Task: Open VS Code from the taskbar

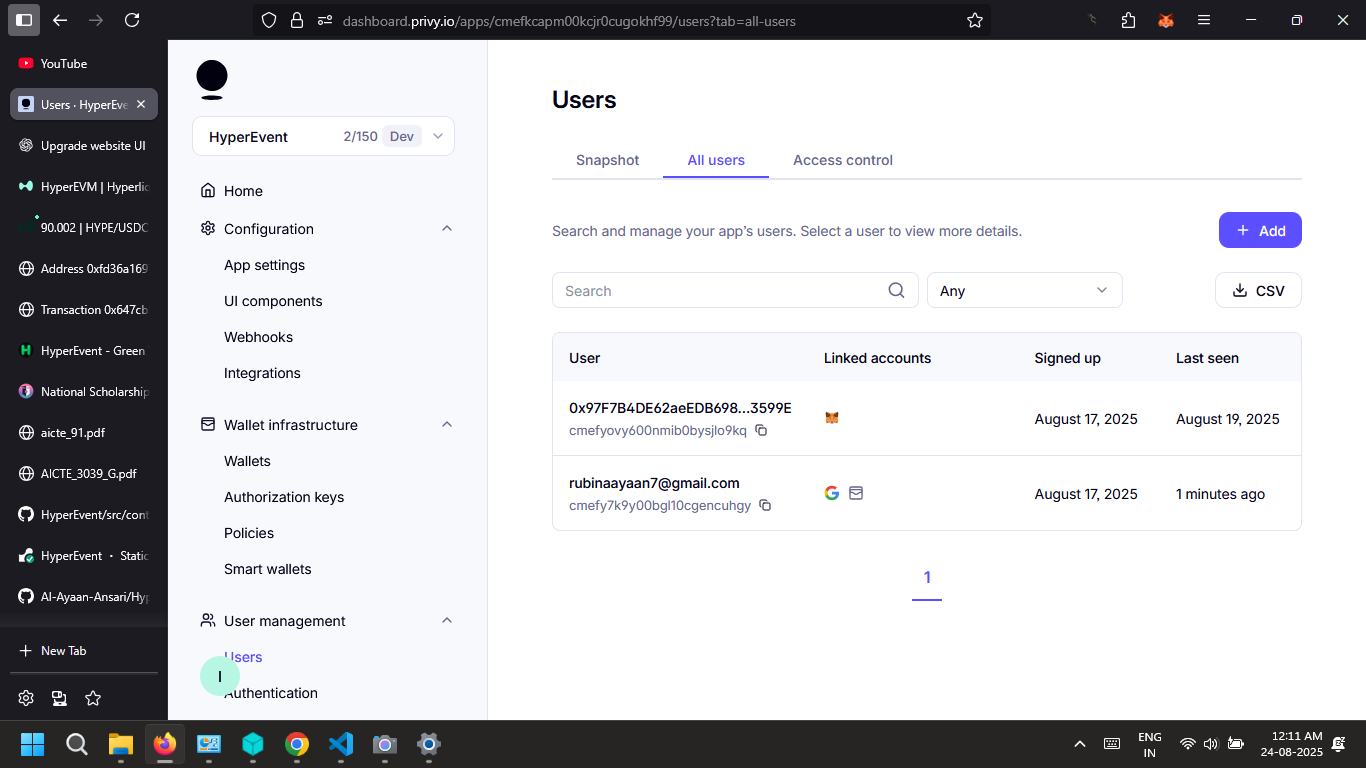Action: (341, 744)
